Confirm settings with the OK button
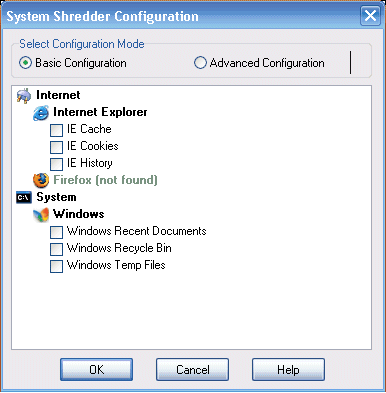Image resolution: width=386 pixels, height=393 pixels. tap(96, 369)
